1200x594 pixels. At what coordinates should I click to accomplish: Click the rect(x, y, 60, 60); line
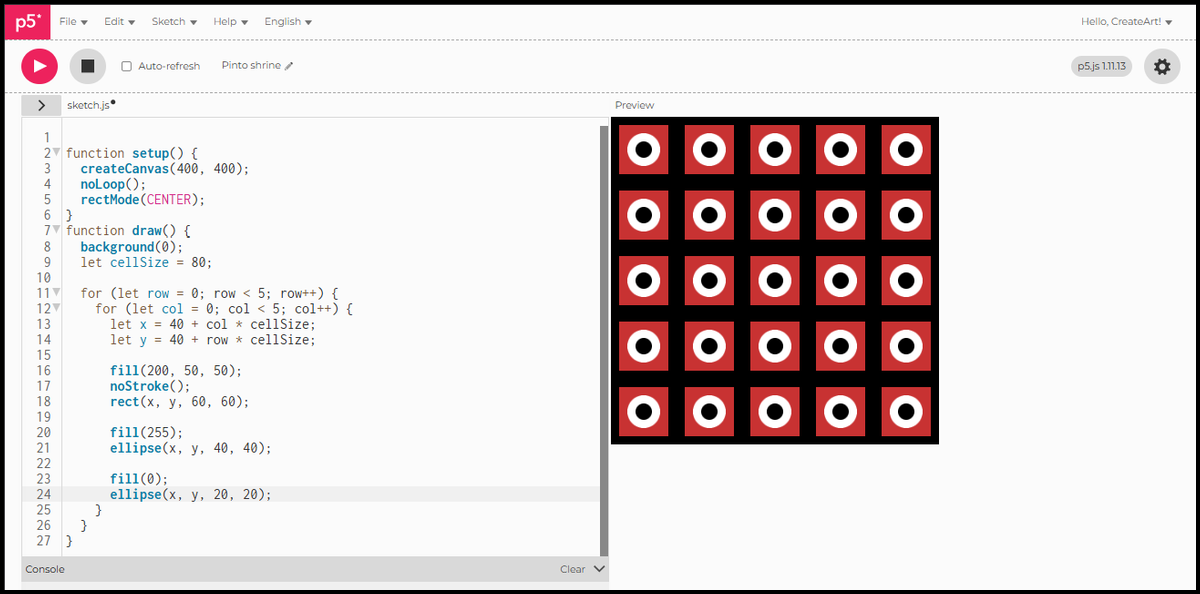[x=180, y=402]
